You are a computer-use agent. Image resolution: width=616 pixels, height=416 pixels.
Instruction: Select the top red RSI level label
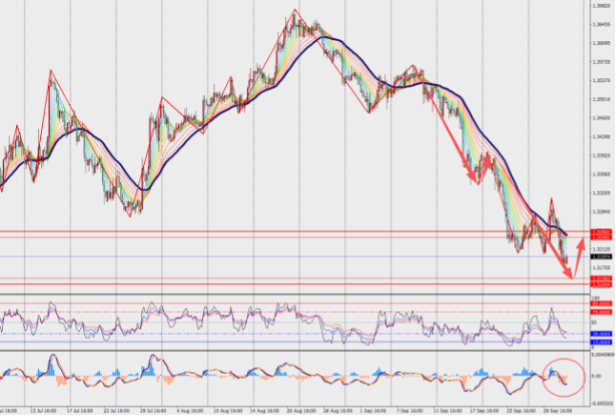tap(601, 304)
